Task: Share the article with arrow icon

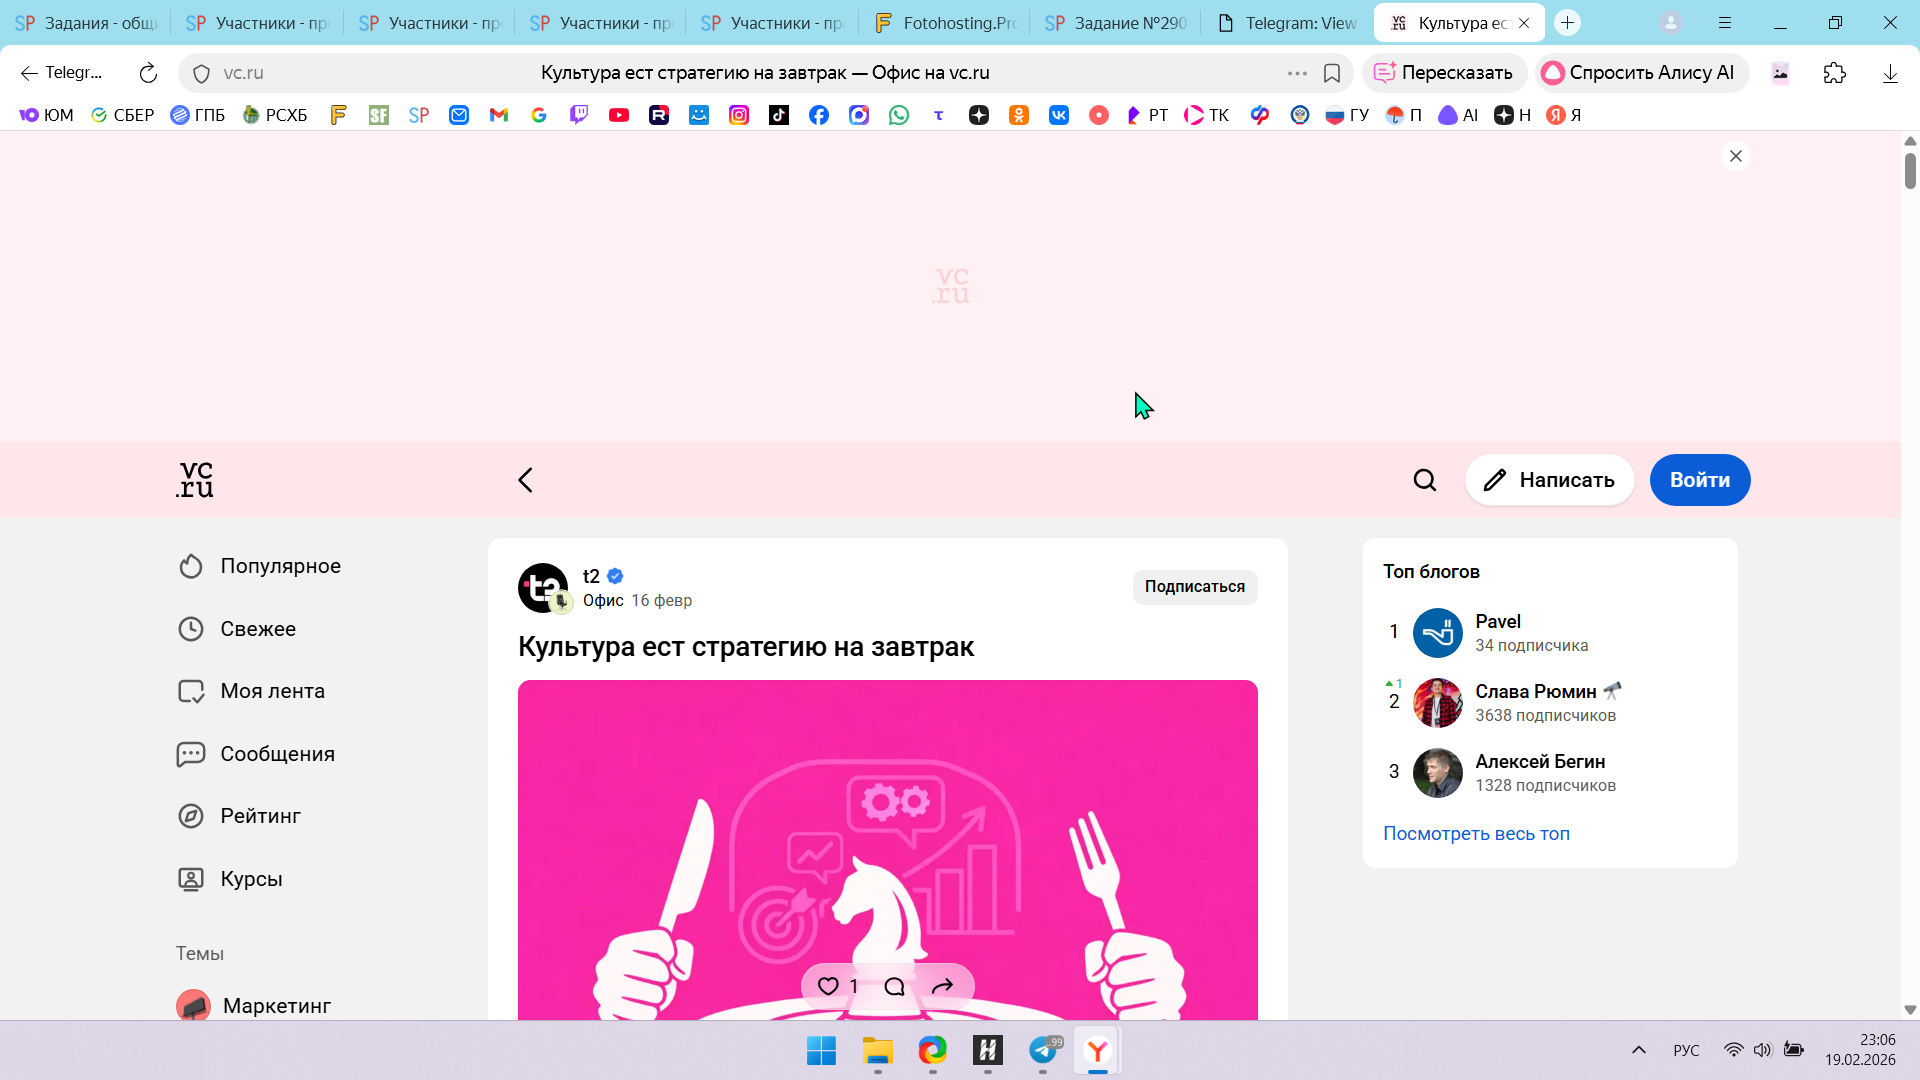Action: 942,986
